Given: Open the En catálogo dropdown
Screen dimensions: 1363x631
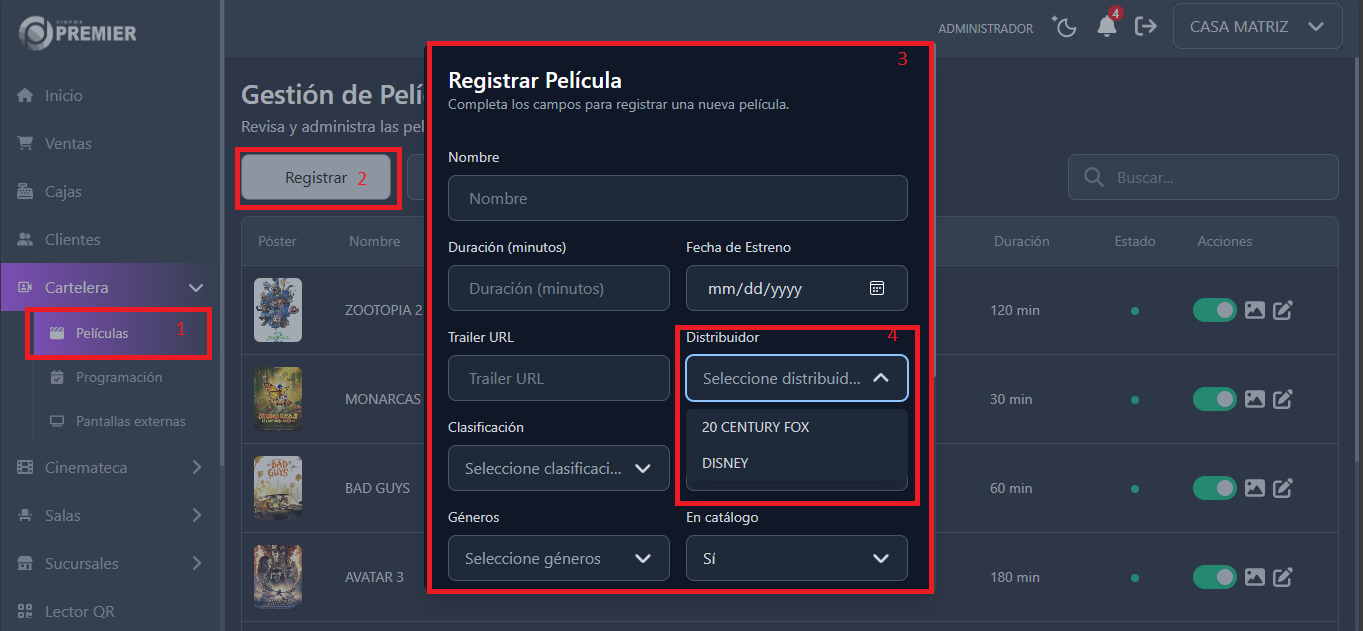Looking at the screenshot, I should coord(796,557).
